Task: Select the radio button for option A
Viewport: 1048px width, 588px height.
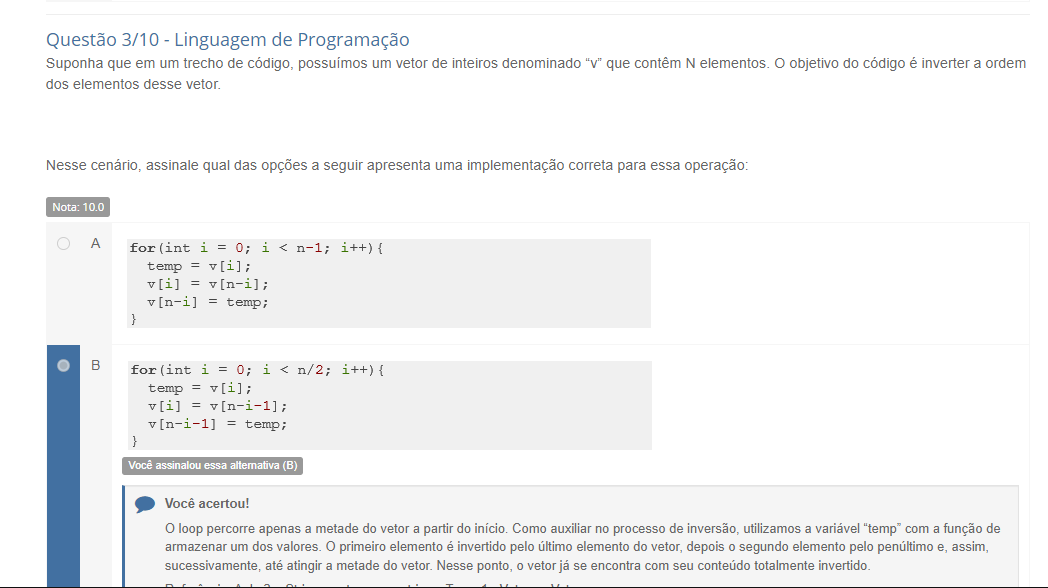Action: (x=64, y=243)
